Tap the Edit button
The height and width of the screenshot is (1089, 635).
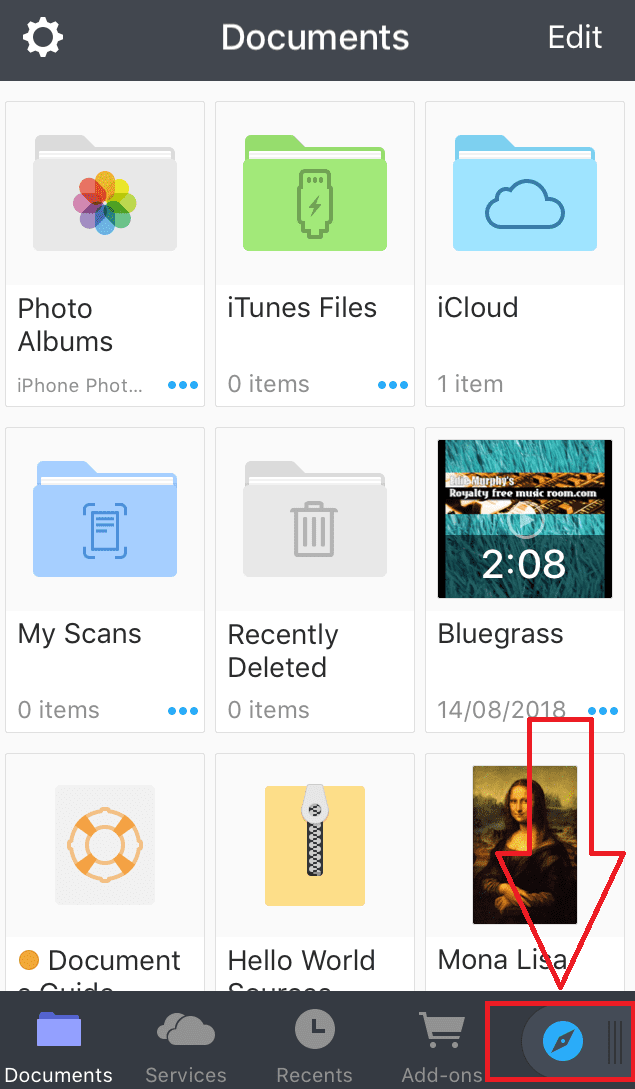(575, 38)
